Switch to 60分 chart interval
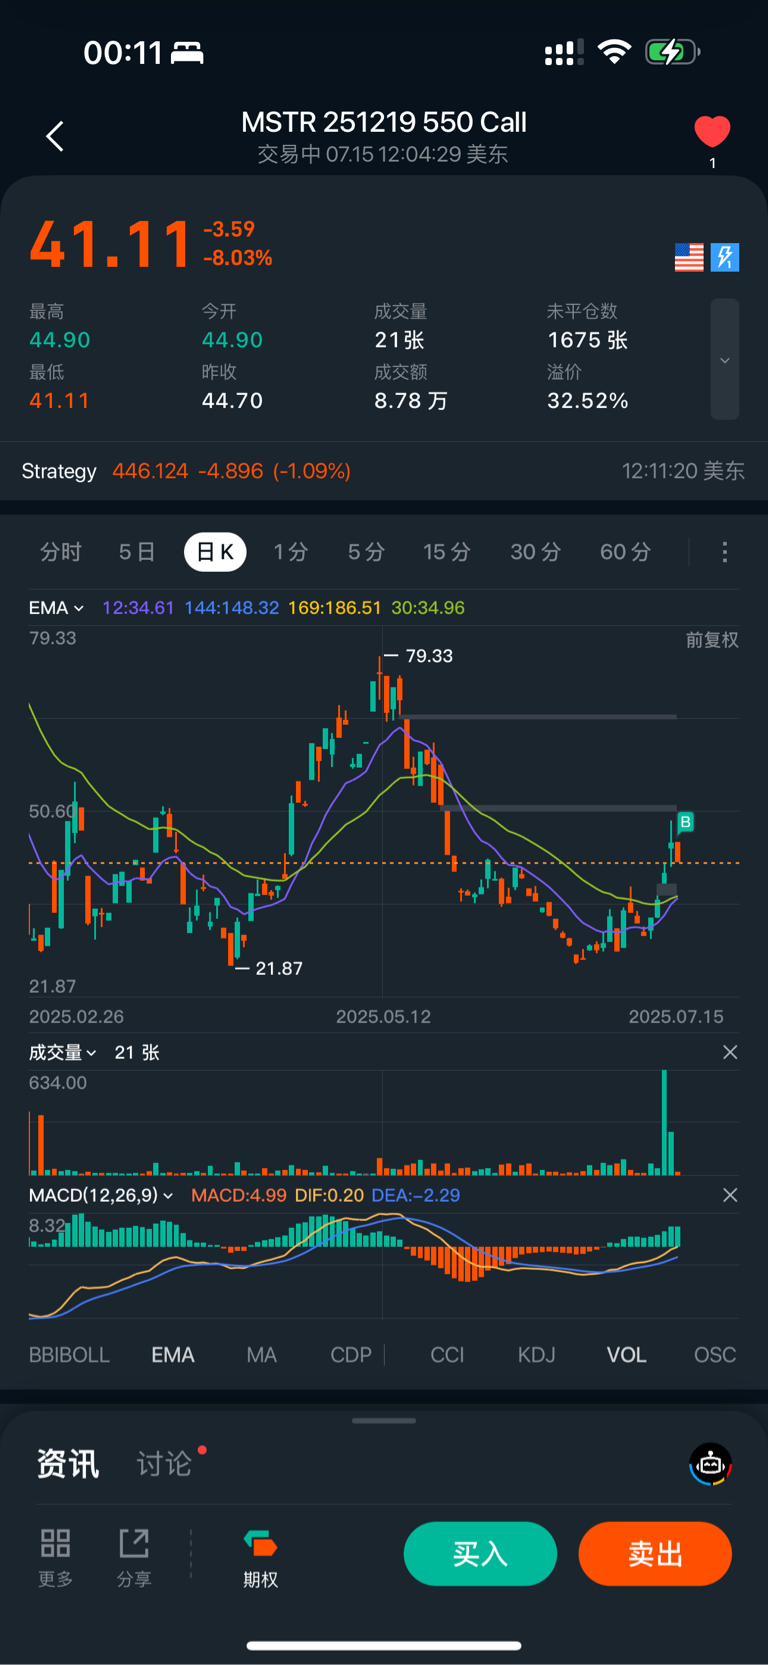This screenshot has width=768, height=1665. click(625, 552)
